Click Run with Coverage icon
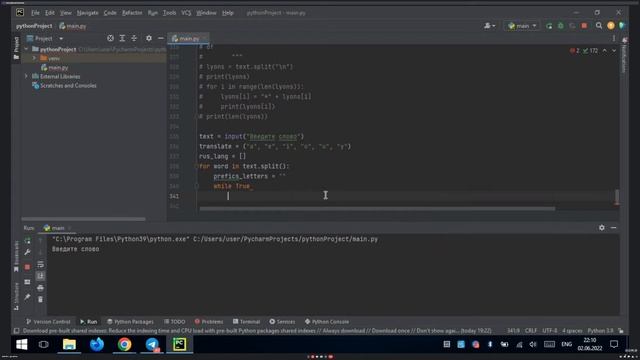640x360 pixels. [572, 26]
